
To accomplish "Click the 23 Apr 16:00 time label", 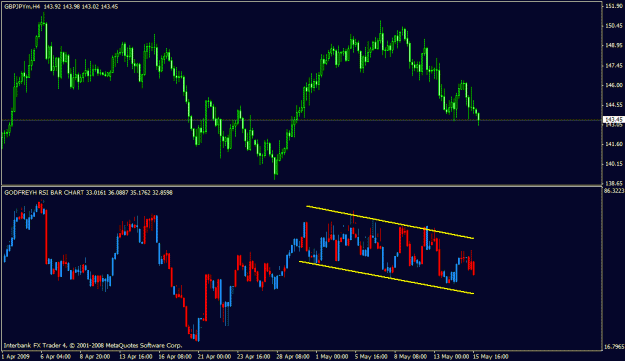I will [x=254, y=356].
